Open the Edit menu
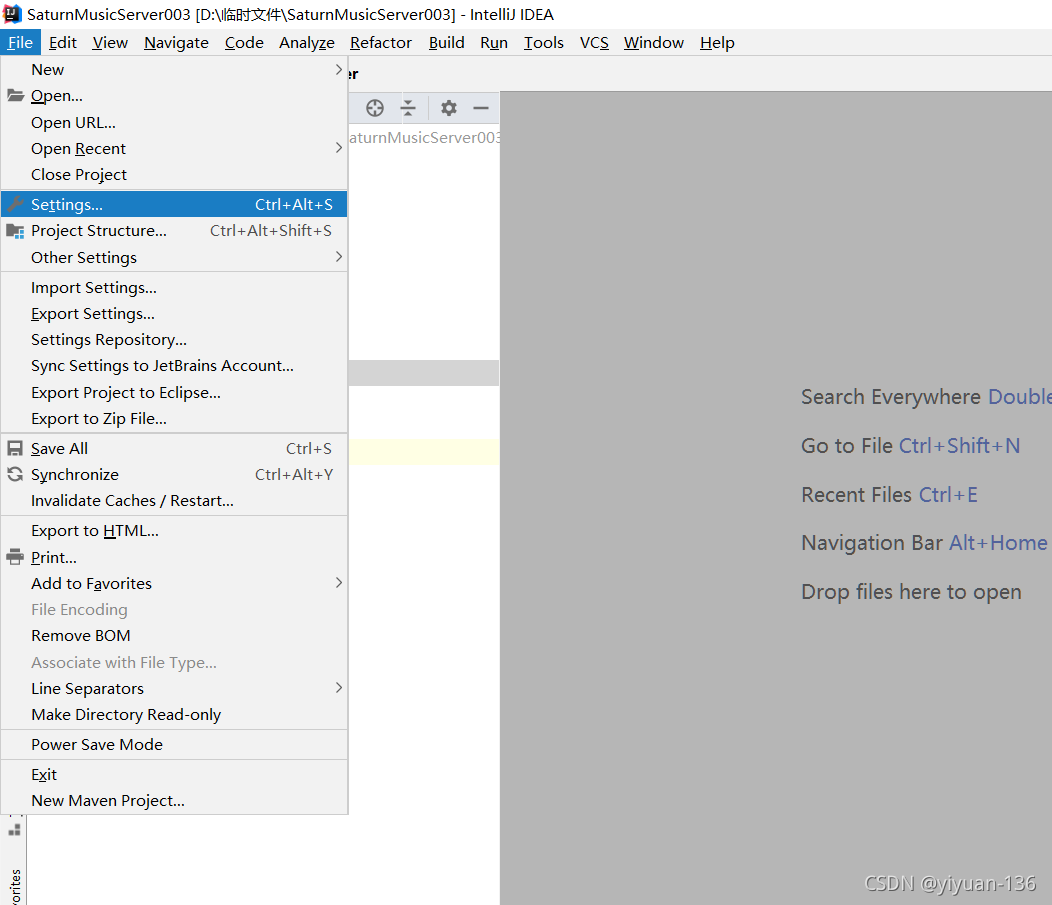 [x=62, y=42]
